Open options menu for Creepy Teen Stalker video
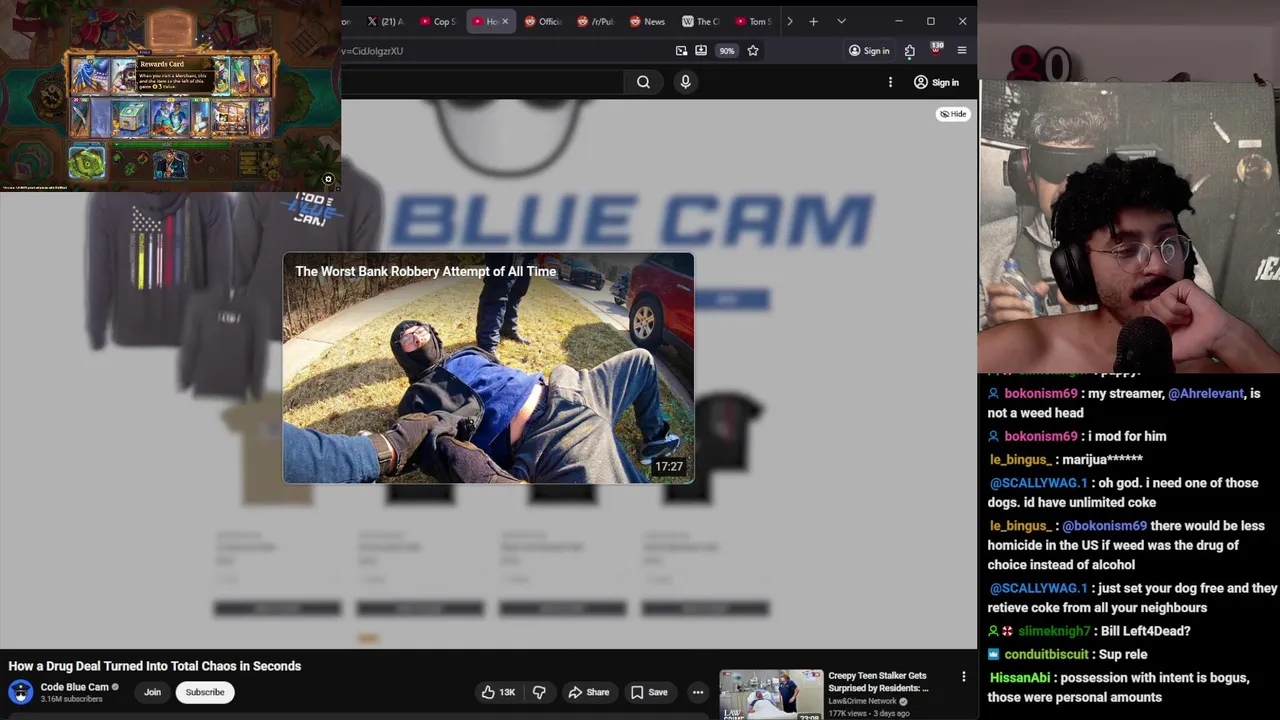The image size is (1280, 720). [x=964, y=677]
